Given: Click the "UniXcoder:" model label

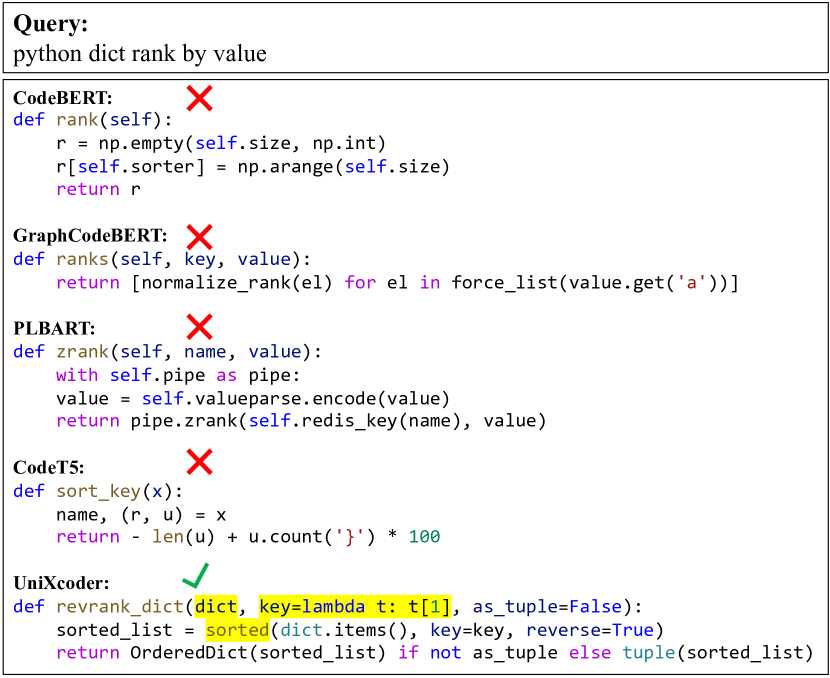Looking at the screenshot, I should (x=61, y=583).
